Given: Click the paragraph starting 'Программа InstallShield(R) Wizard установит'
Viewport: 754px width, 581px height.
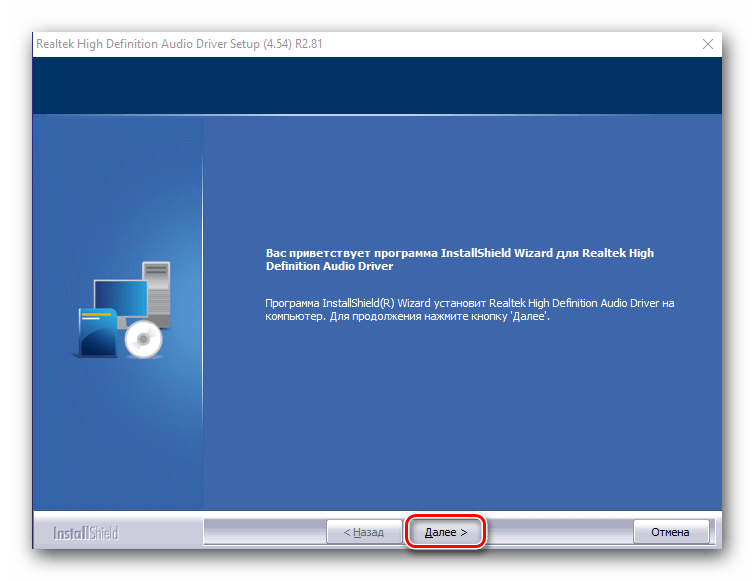Looking at the screenshot, I should point(469,309).
